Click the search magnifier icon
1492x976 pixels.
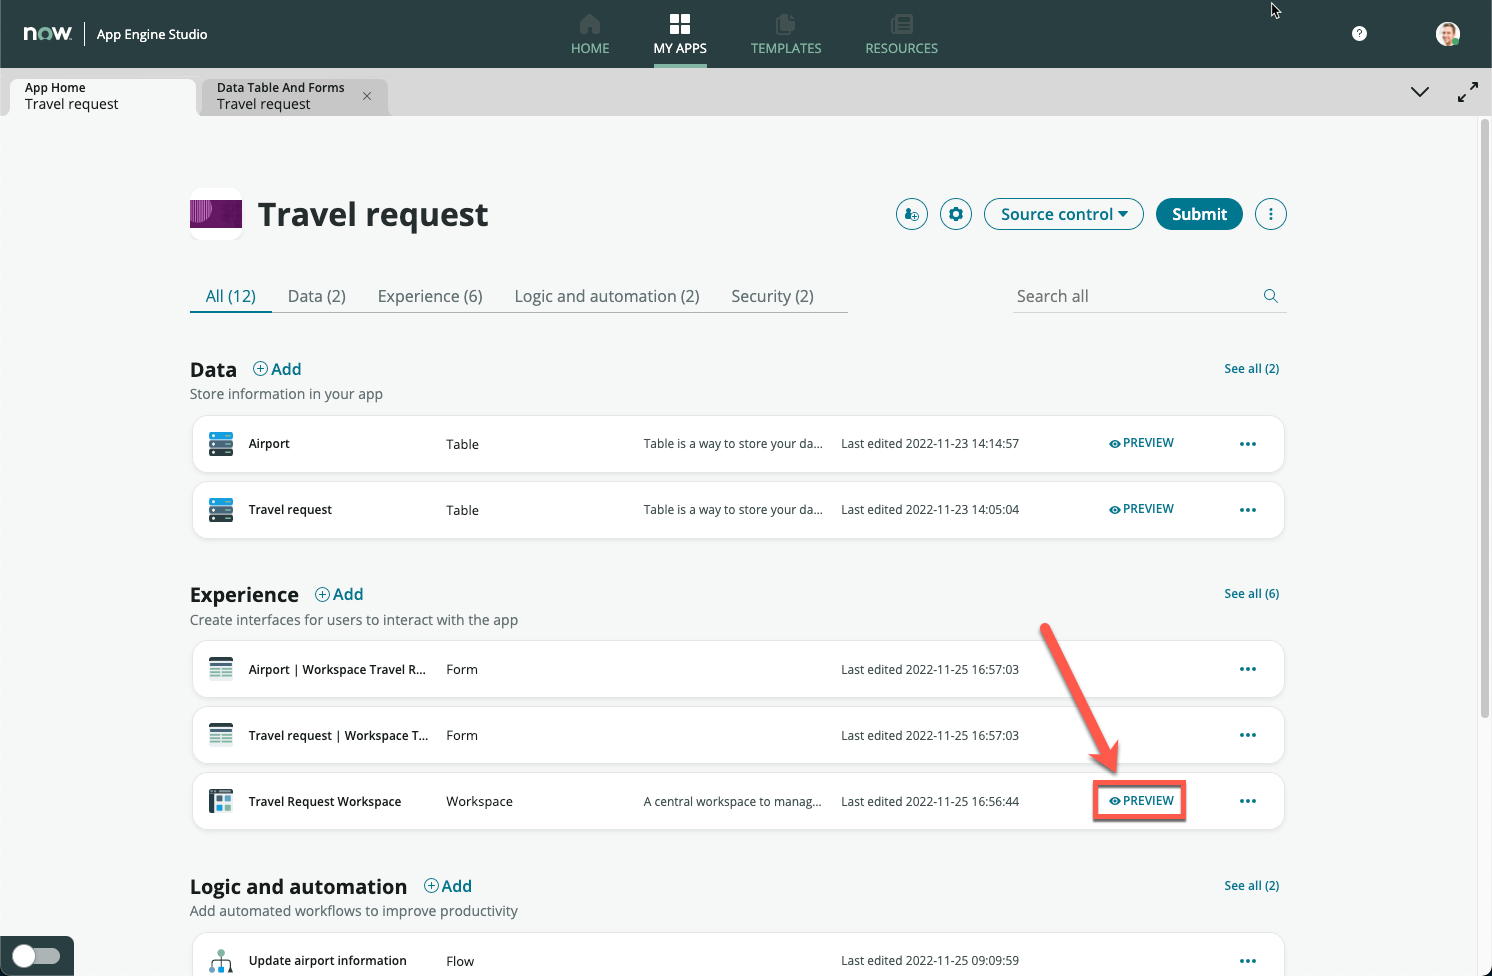click(x=1271, y=296)
